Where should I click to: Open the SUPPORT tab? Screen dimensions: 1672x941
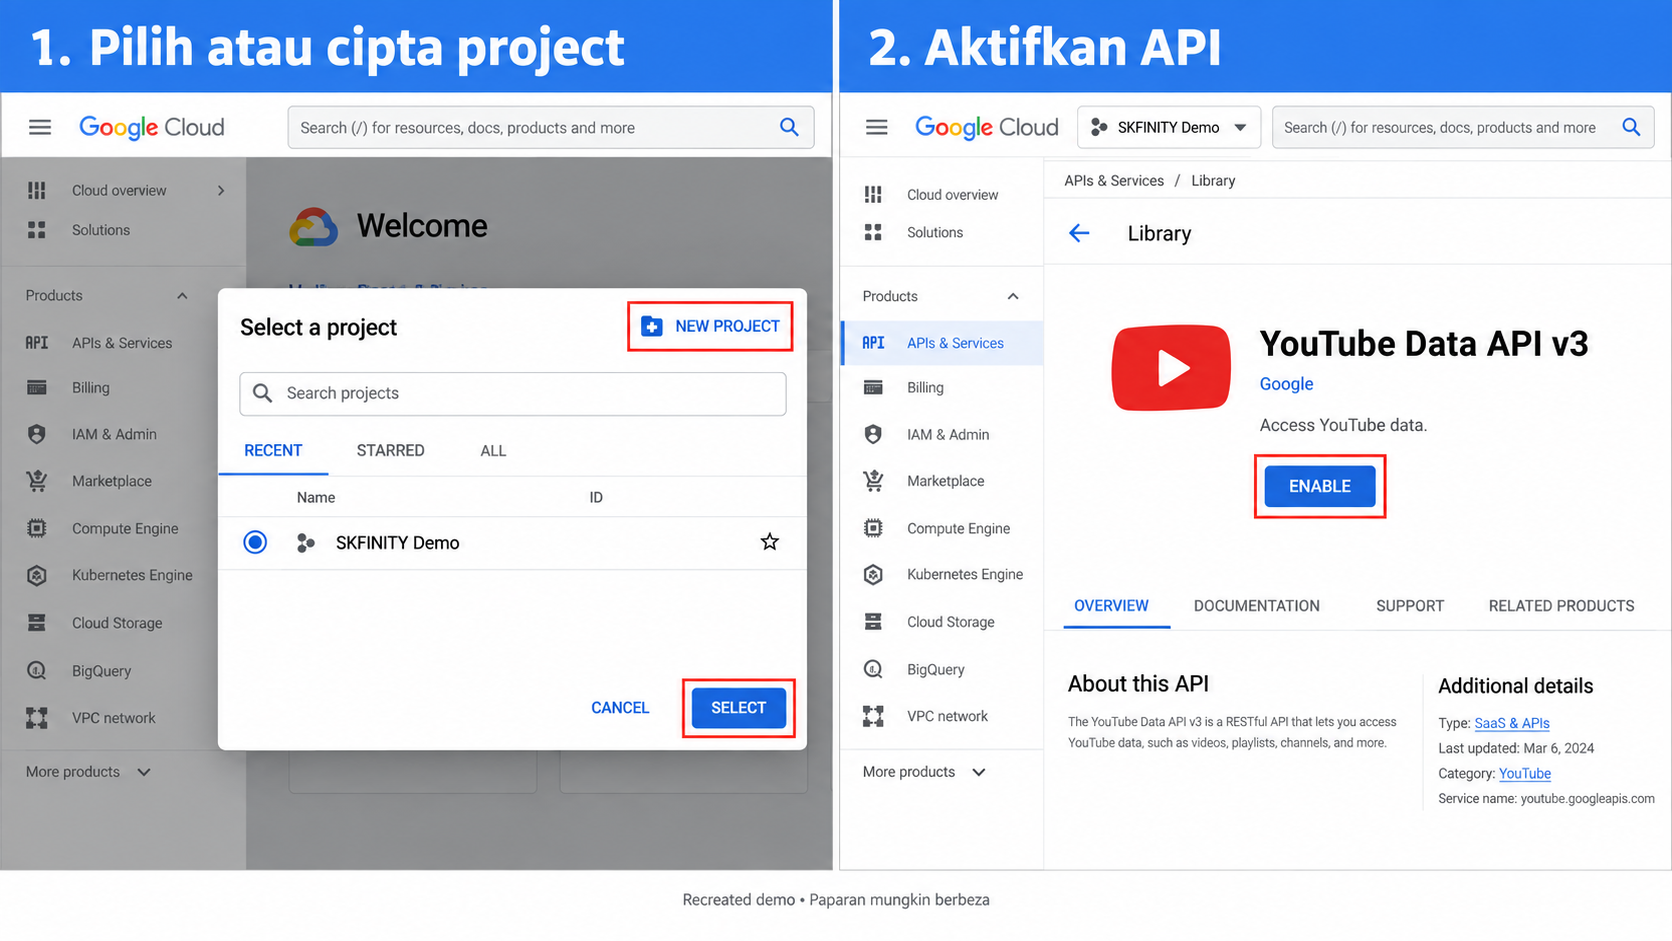pos(1410,606)
